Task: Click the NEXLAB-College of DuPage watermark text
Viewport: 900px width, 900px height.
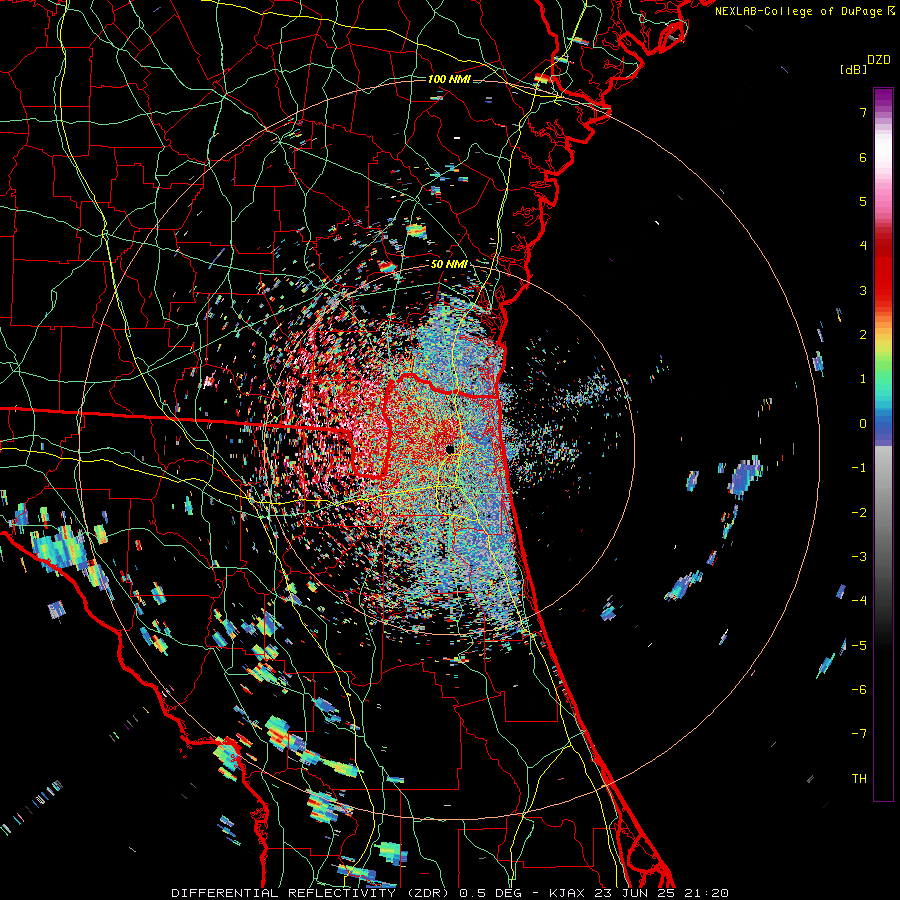Action: click(804, 11)
